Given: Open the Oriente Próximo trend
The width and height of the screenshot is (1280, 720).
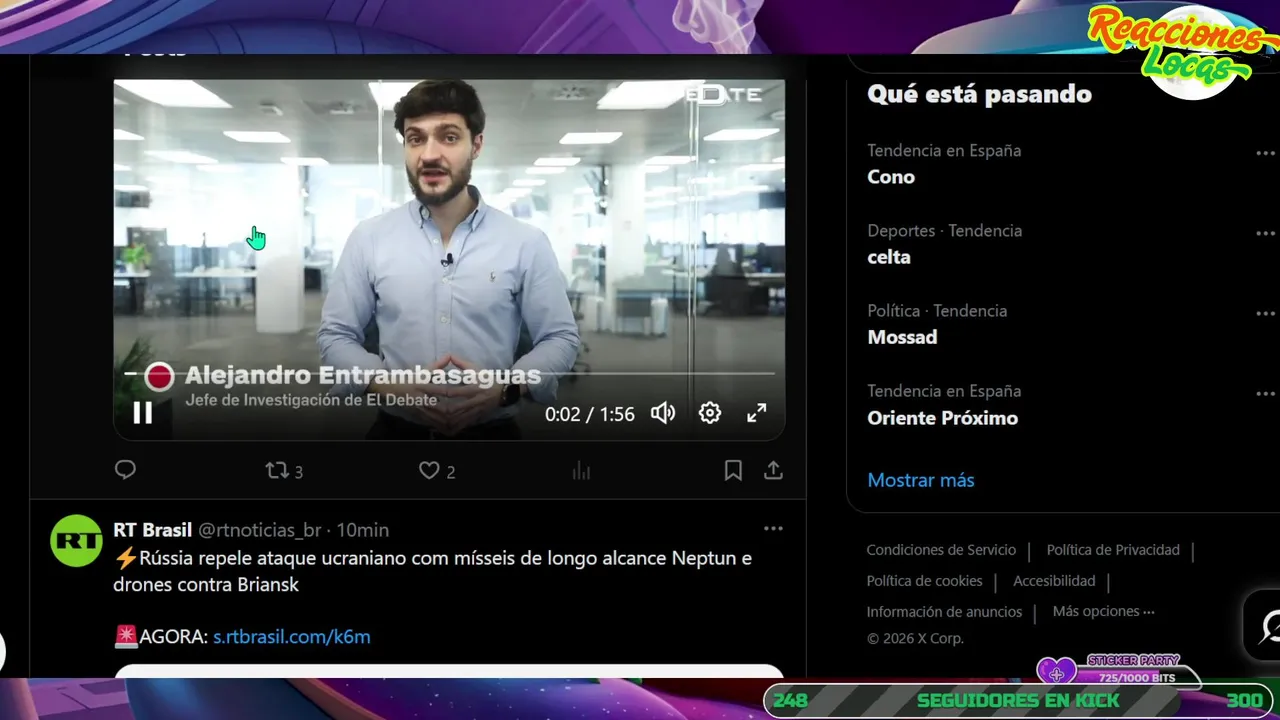Looking at the screenshot, I should (x=942, y=418).
